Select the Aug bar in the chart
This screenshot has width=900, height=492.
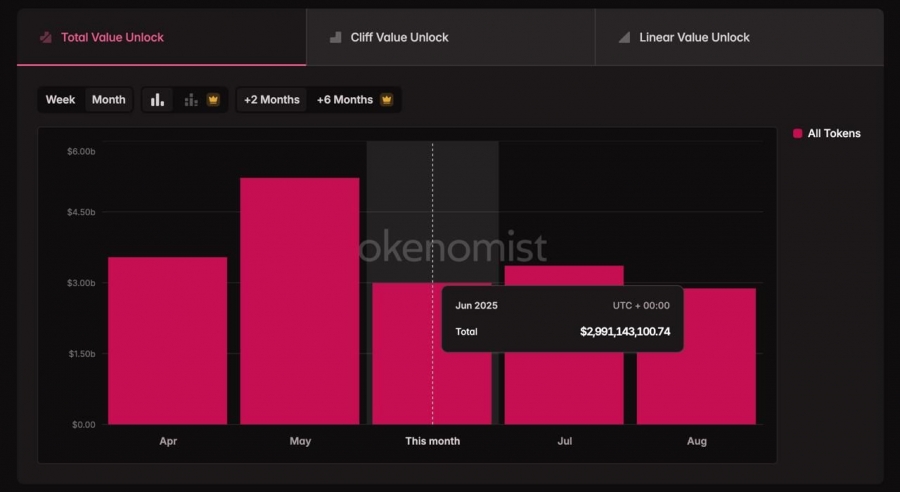coord(696,356)
